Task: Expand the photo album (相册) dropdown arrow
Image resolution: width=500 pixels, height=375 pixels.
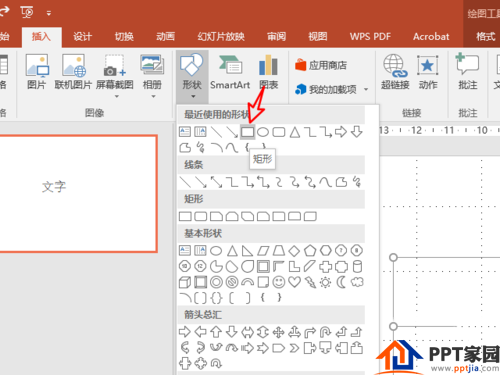Action: [x=153, y=97]
